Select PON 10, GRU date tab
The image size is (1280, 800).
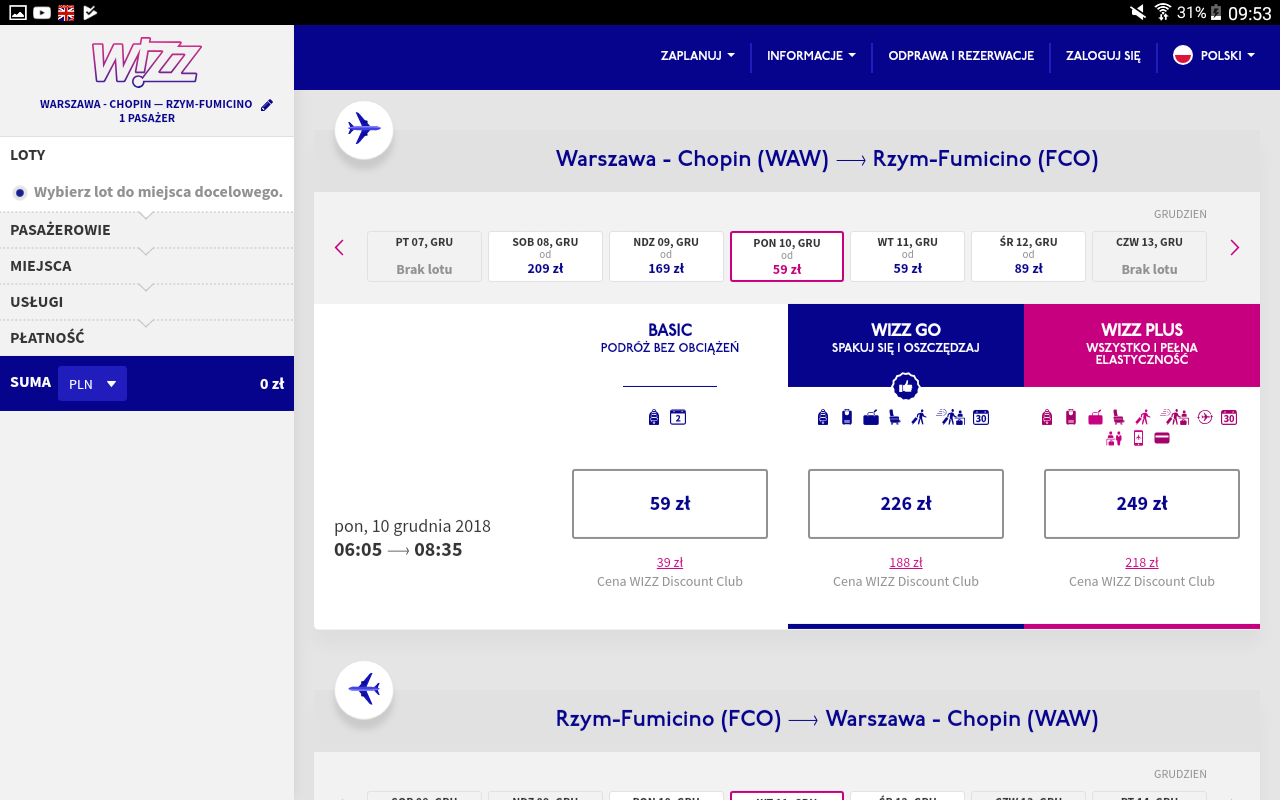point(787,256)
